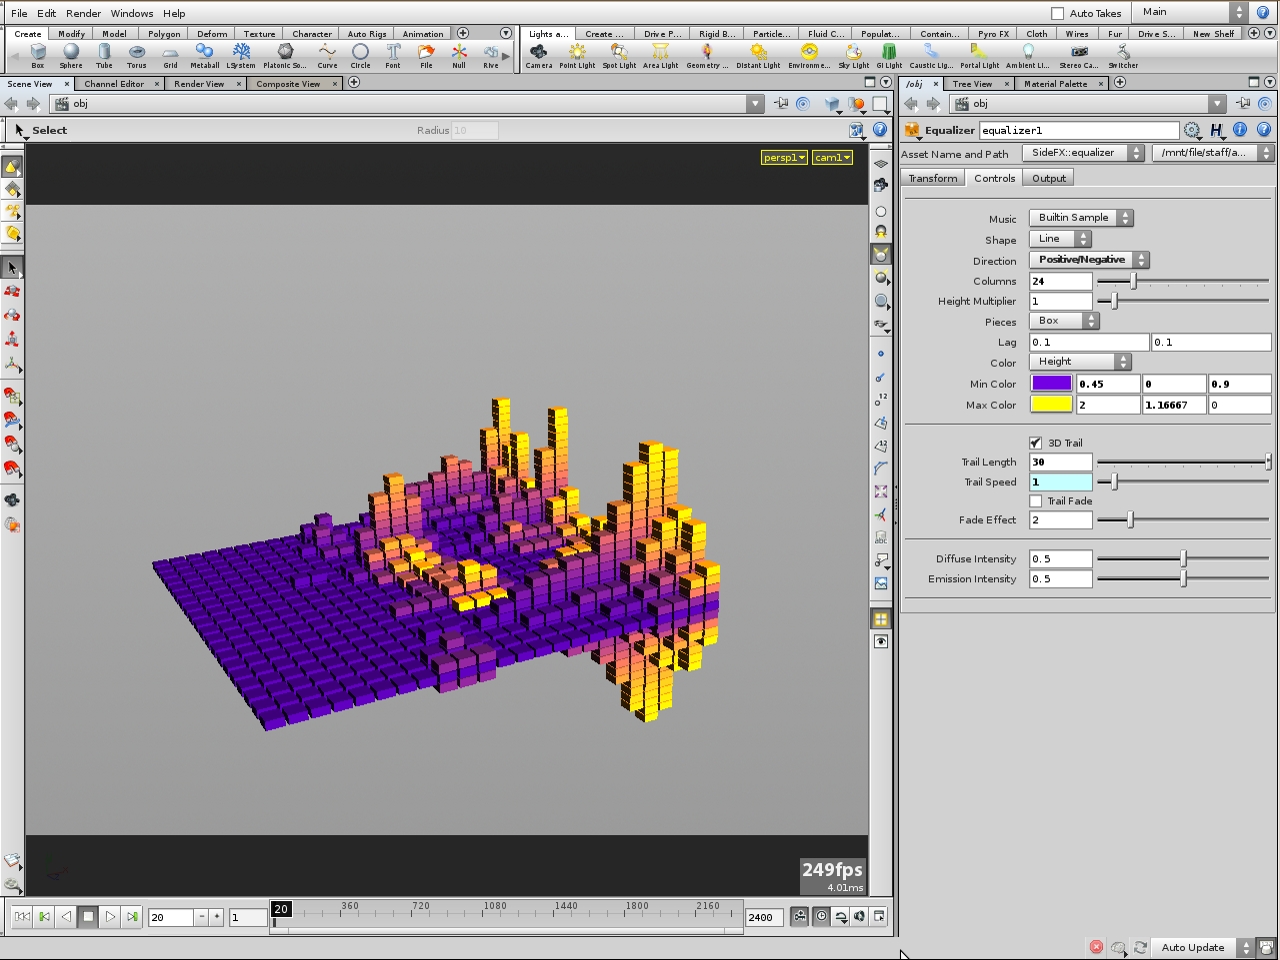
Task: Click the Auto Update button
Action: [x=1193, y=947]
